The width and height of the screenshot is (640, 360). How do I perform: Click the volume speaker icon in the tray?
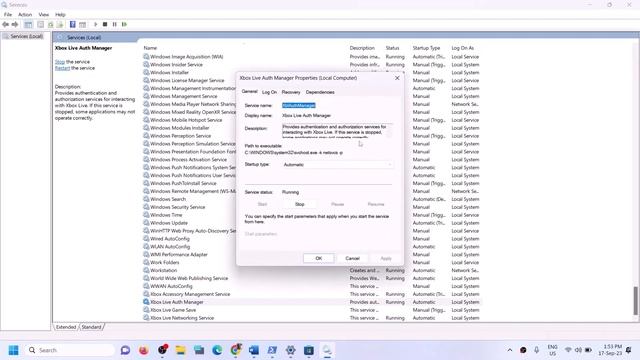(578, 350)
